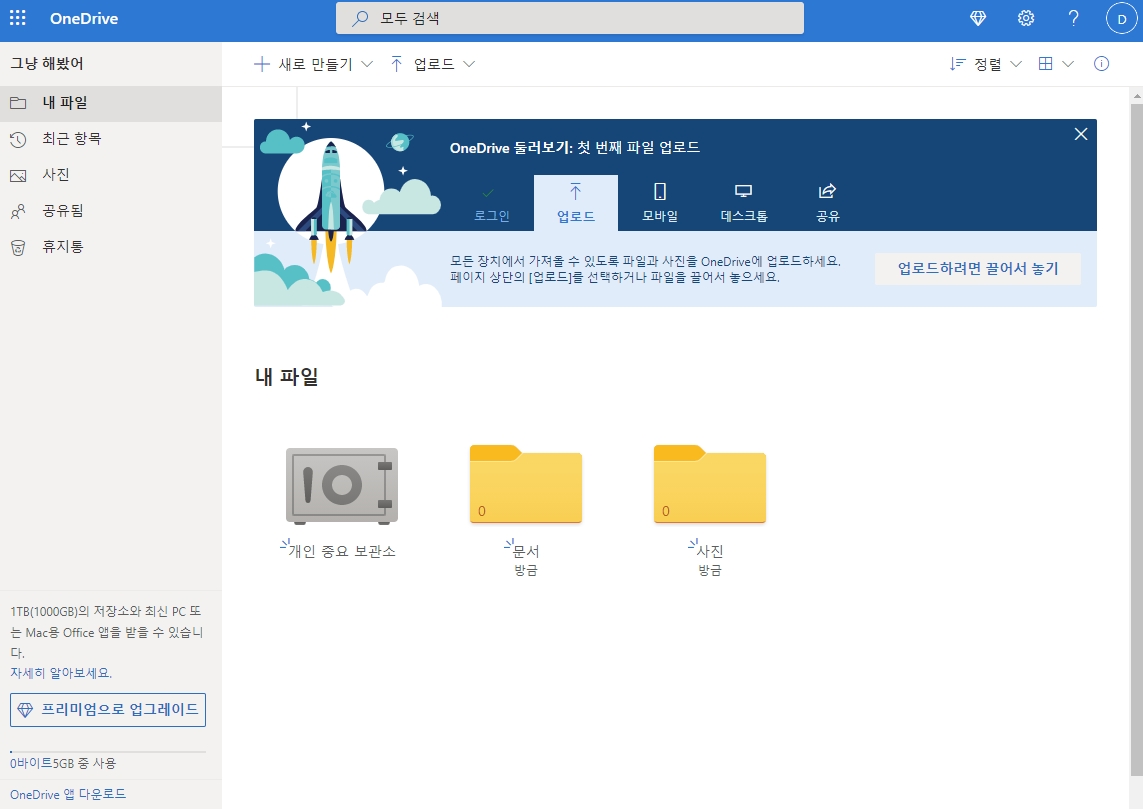
Task: Click the 0바이트5GB 중 사용 storage link
Action: 63,764
